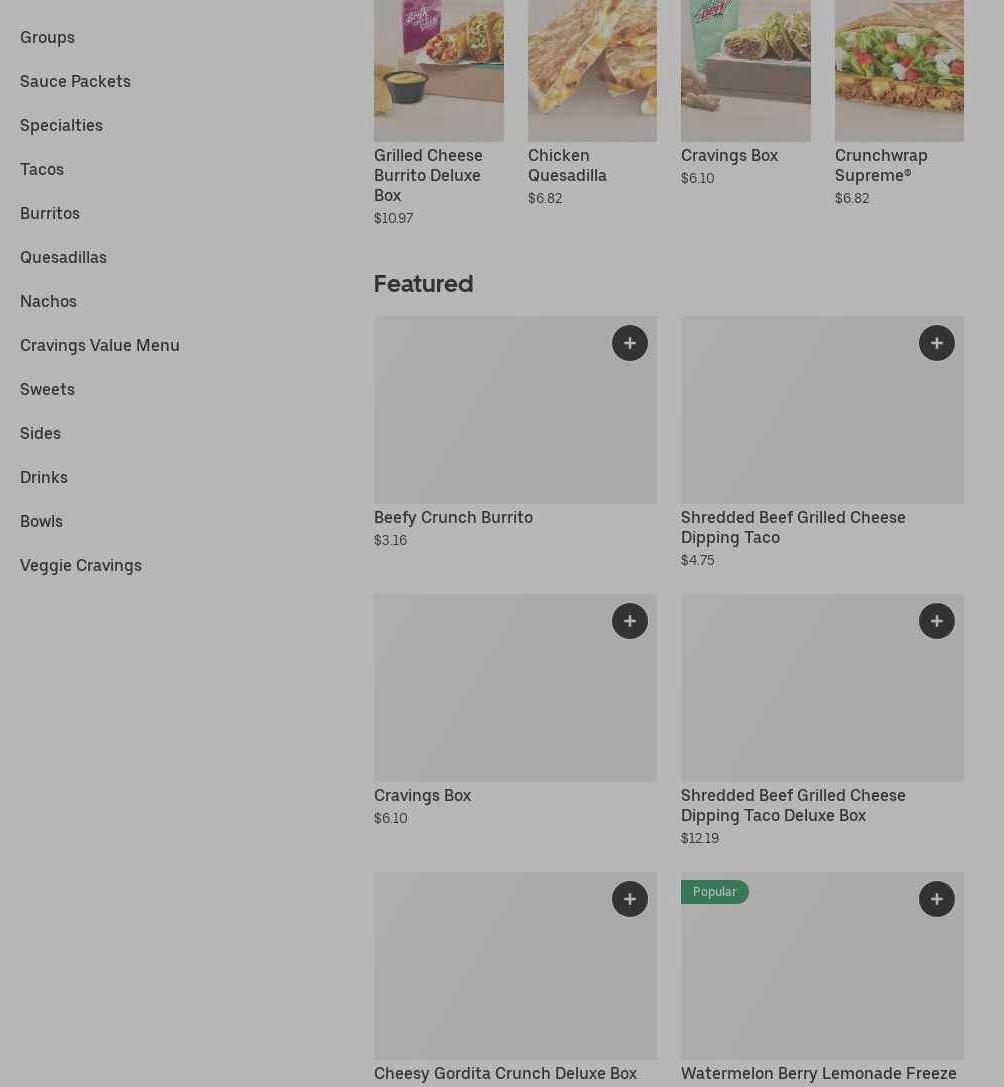Add Beefy Crunch Burrito with plus icon
The image size is (1004, 1087).
tap(629, 343)
